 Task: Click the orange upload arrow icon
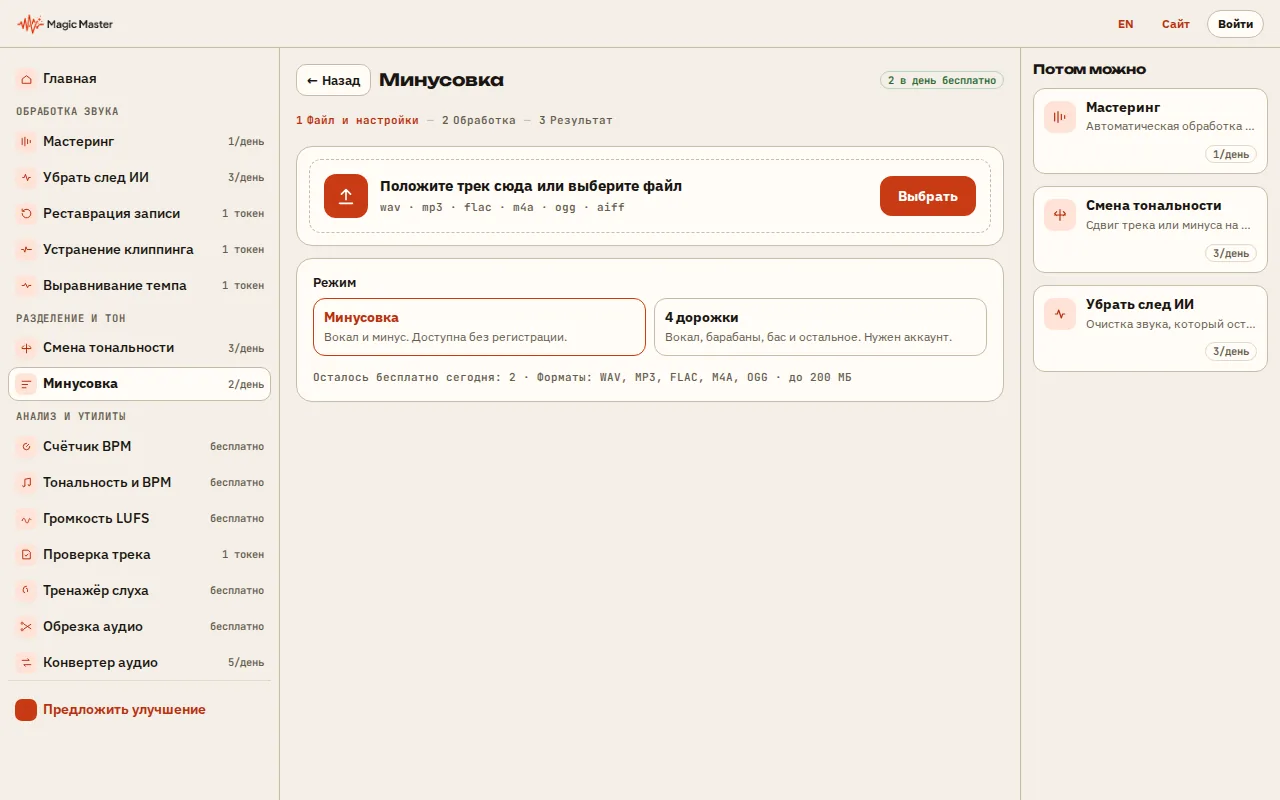pos(346,196)
